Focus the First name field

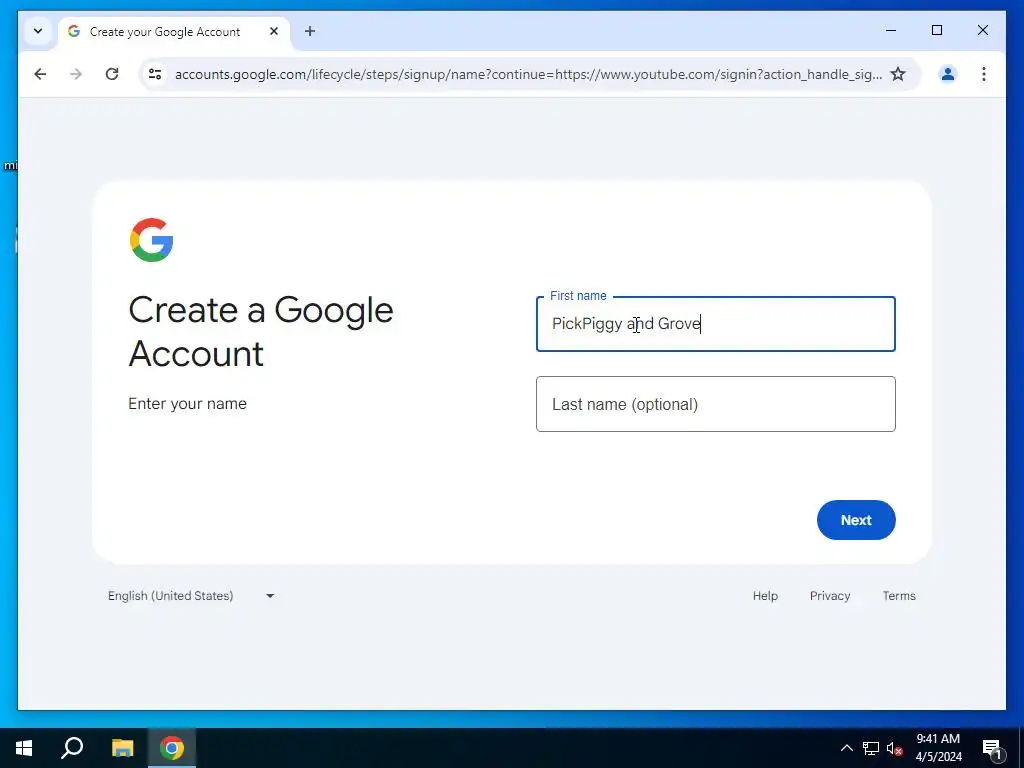[715, 324]
